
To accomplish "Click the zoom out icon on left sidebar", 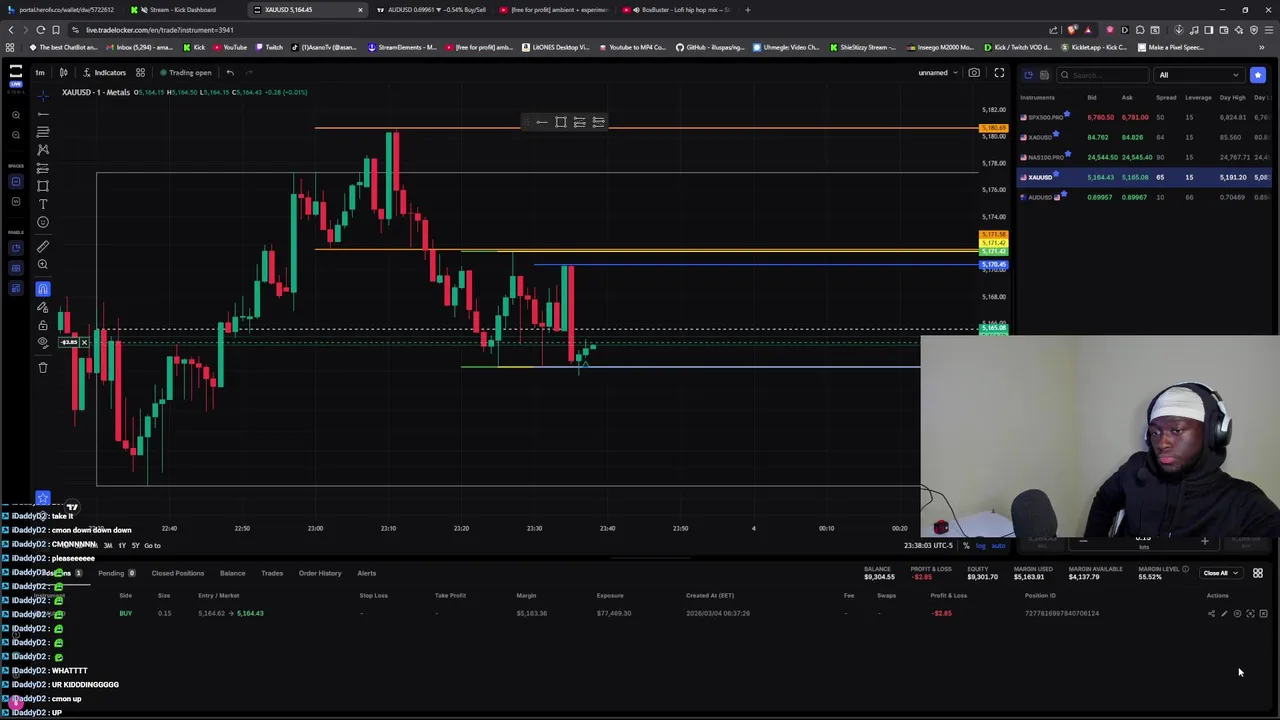I will [x=16, y=135].
